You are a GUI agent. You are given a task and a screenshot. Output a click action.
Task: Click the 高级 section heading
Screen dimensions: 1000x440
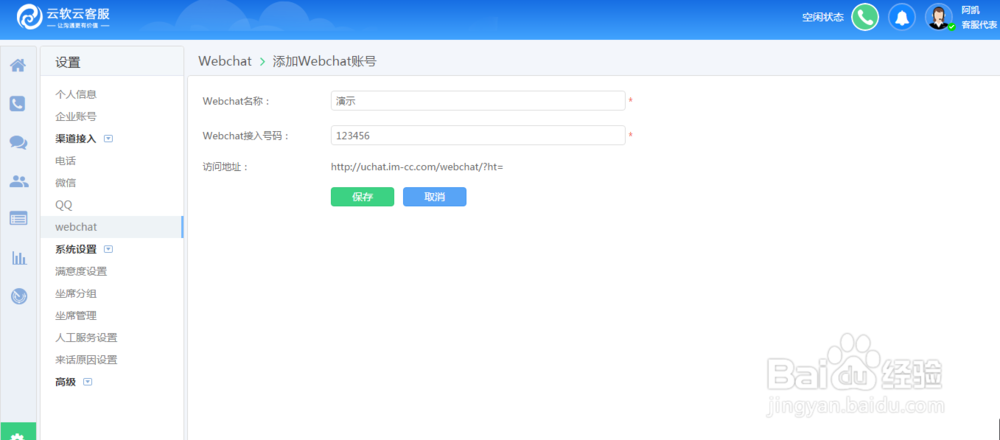click(66, 382)
